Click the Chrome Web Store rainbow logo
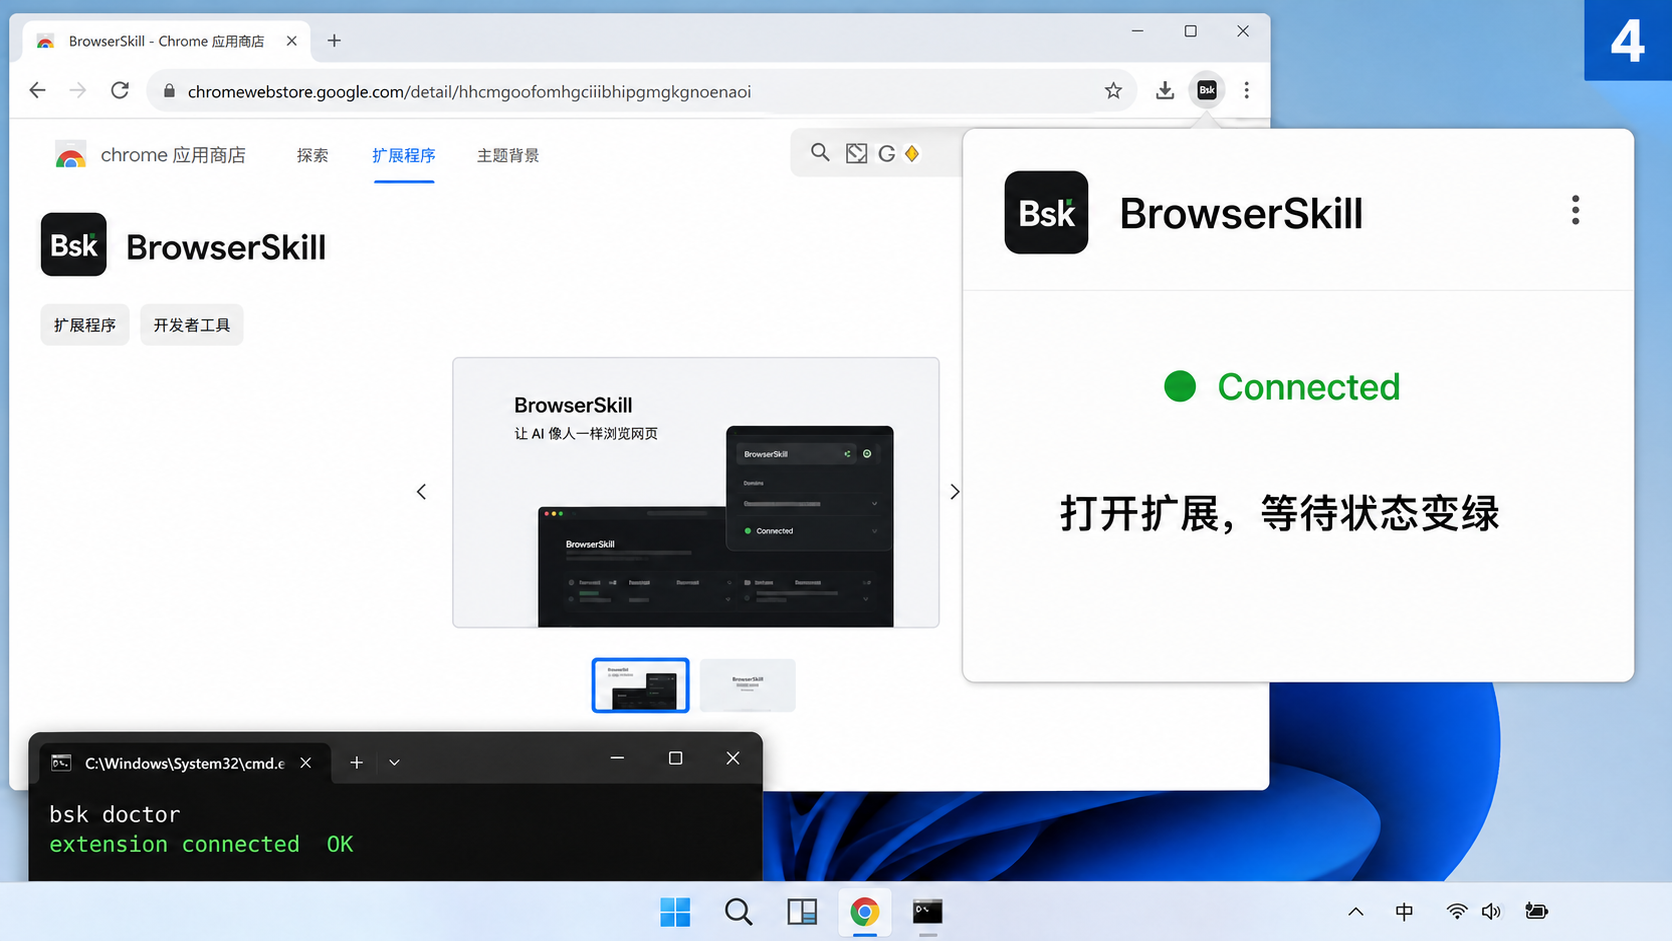The image size is (1672, 941). point(70,156)
